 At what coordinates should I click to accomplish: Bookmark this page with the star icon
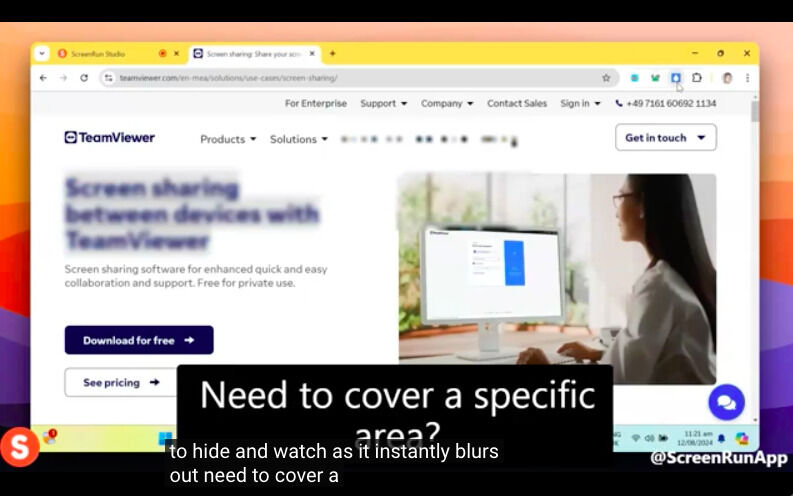click(606, 78)
